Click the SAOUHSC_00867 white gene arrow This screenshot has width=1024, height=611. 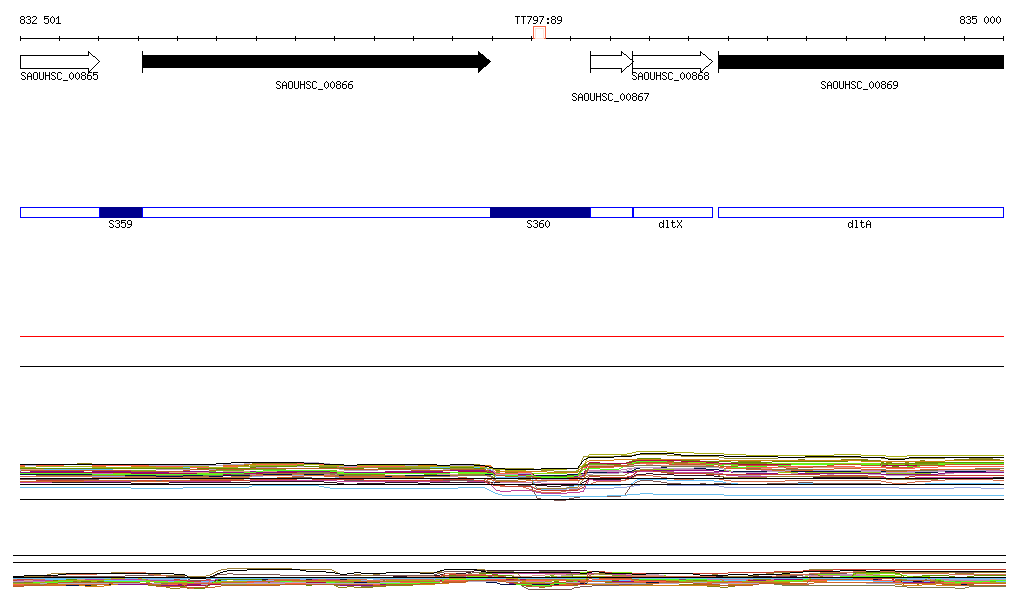point(610,62)
